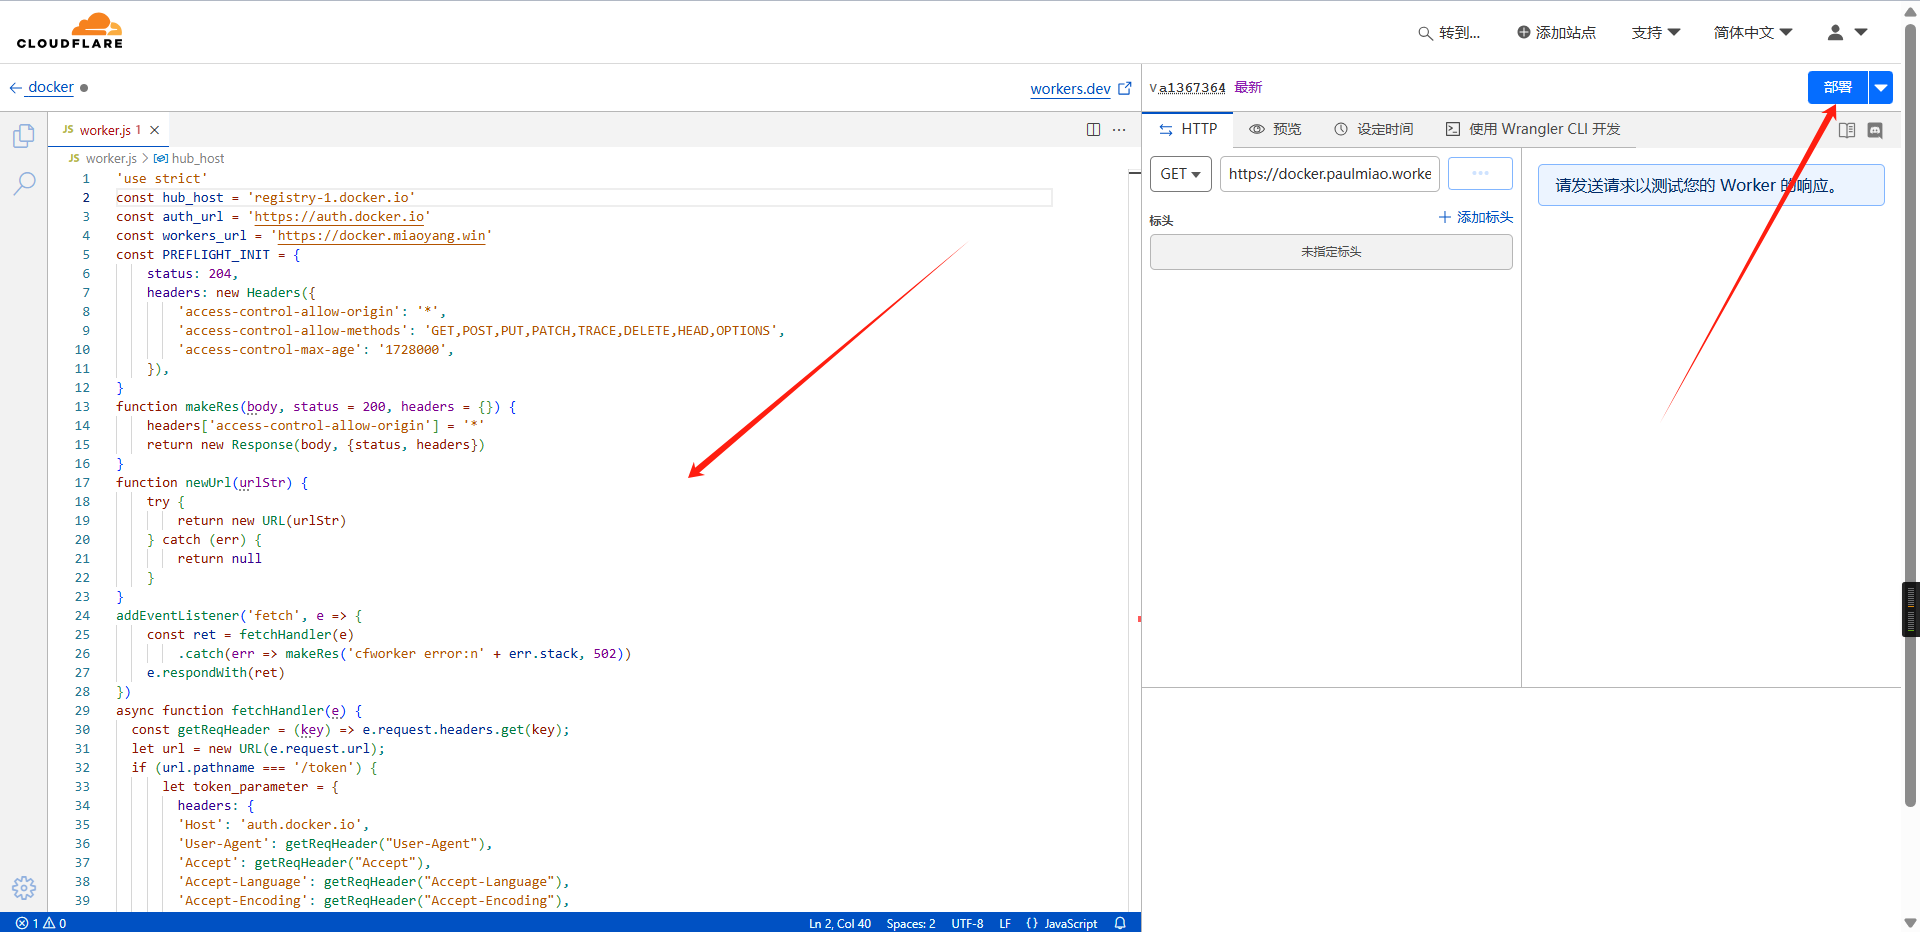Open workers.dev link
The image size is (1920, 932).
click(x=1070, y=89)
